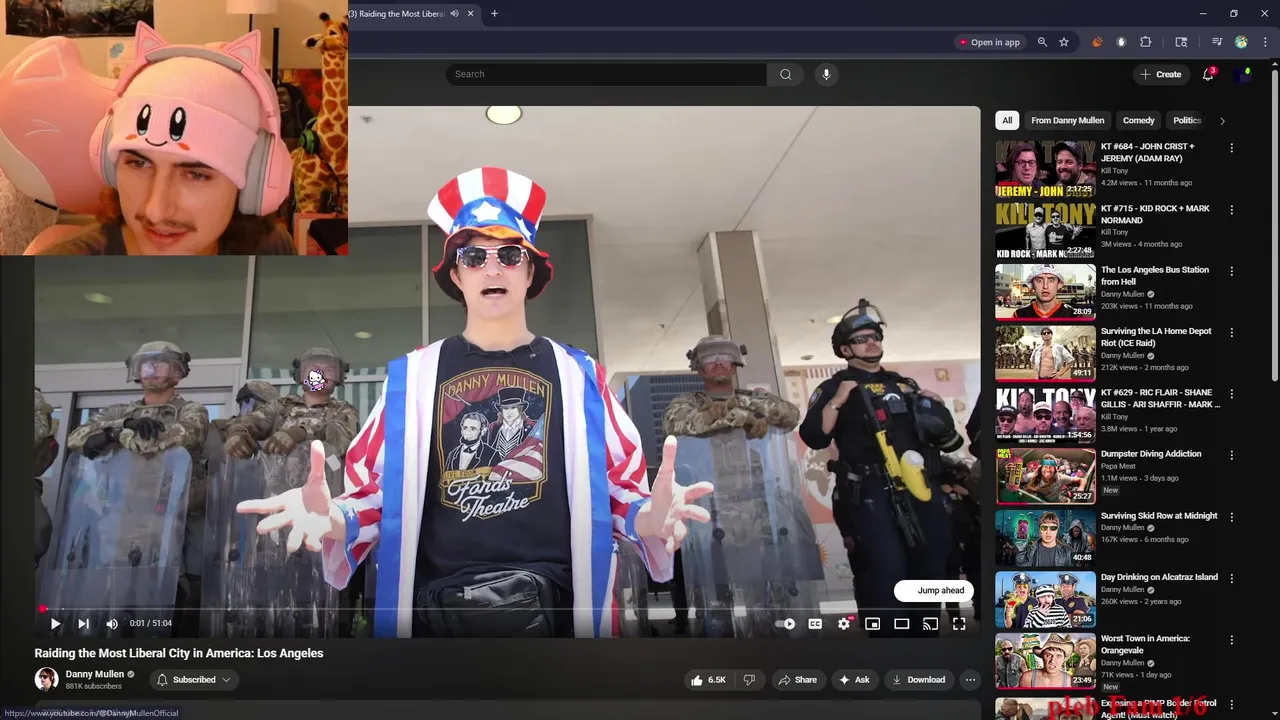The width and height of the screenshot is (1280, 720).
Task: Open the orange extension icon
Action: (1097, 42)
